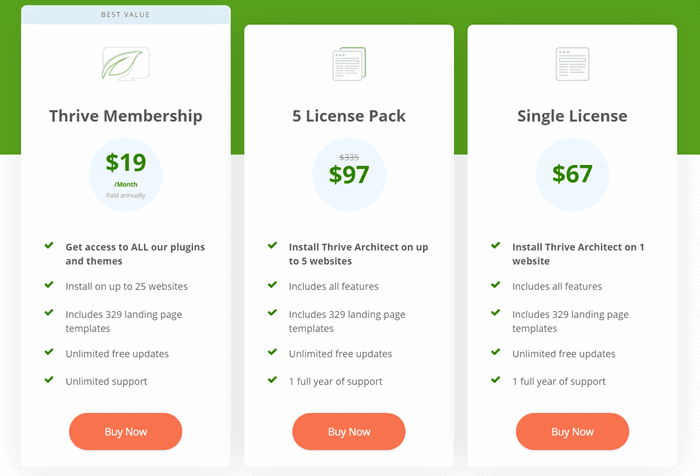Click the Single License page icon

tap(572, 64)
